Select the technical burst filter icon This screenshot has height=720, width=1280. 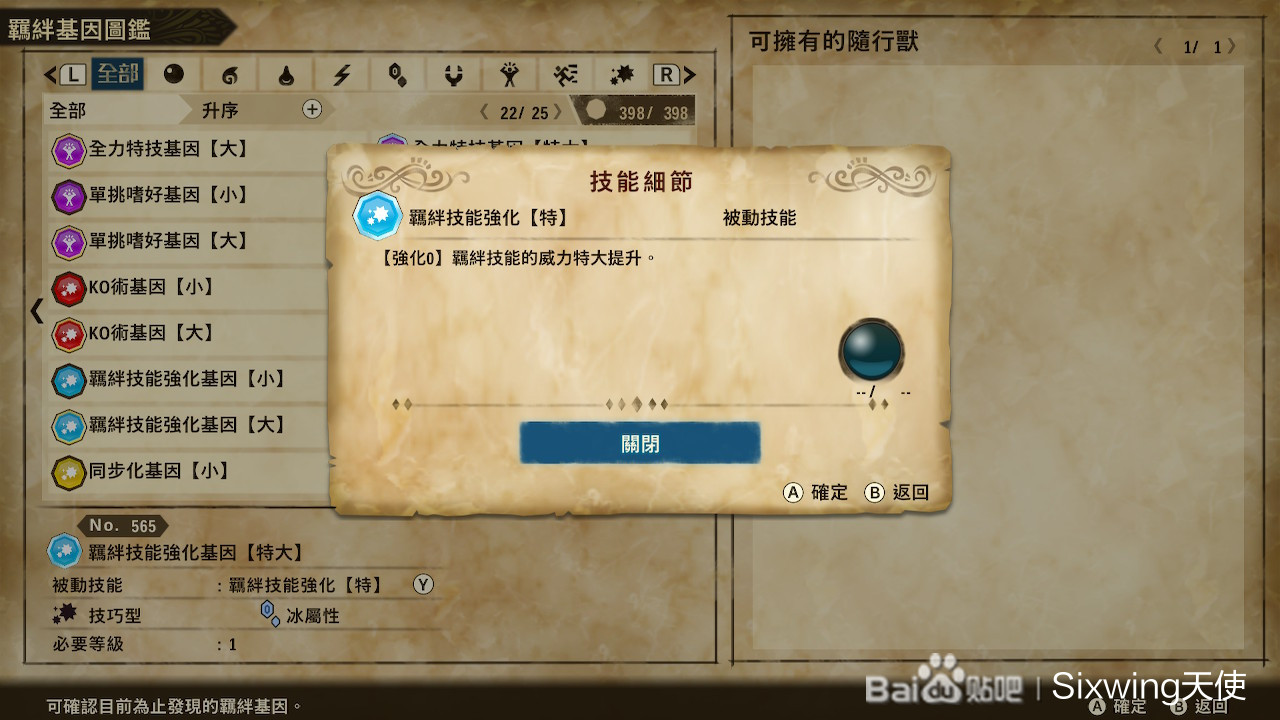(622, 75)
